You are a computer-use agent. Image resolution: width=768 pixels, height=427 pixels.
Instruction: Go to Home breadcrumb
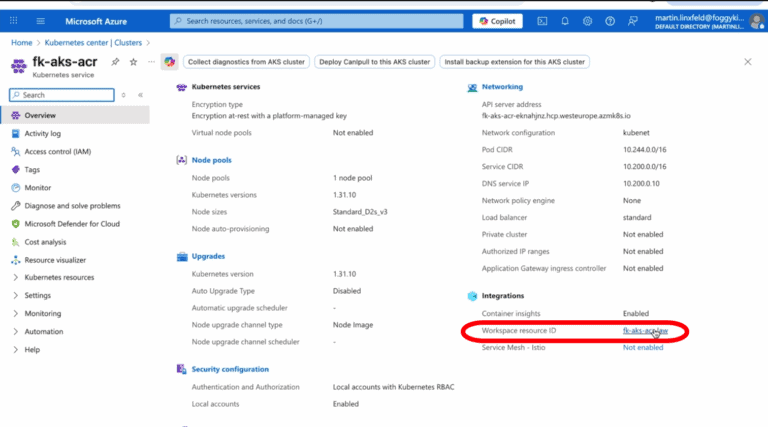tap(22, 43)
